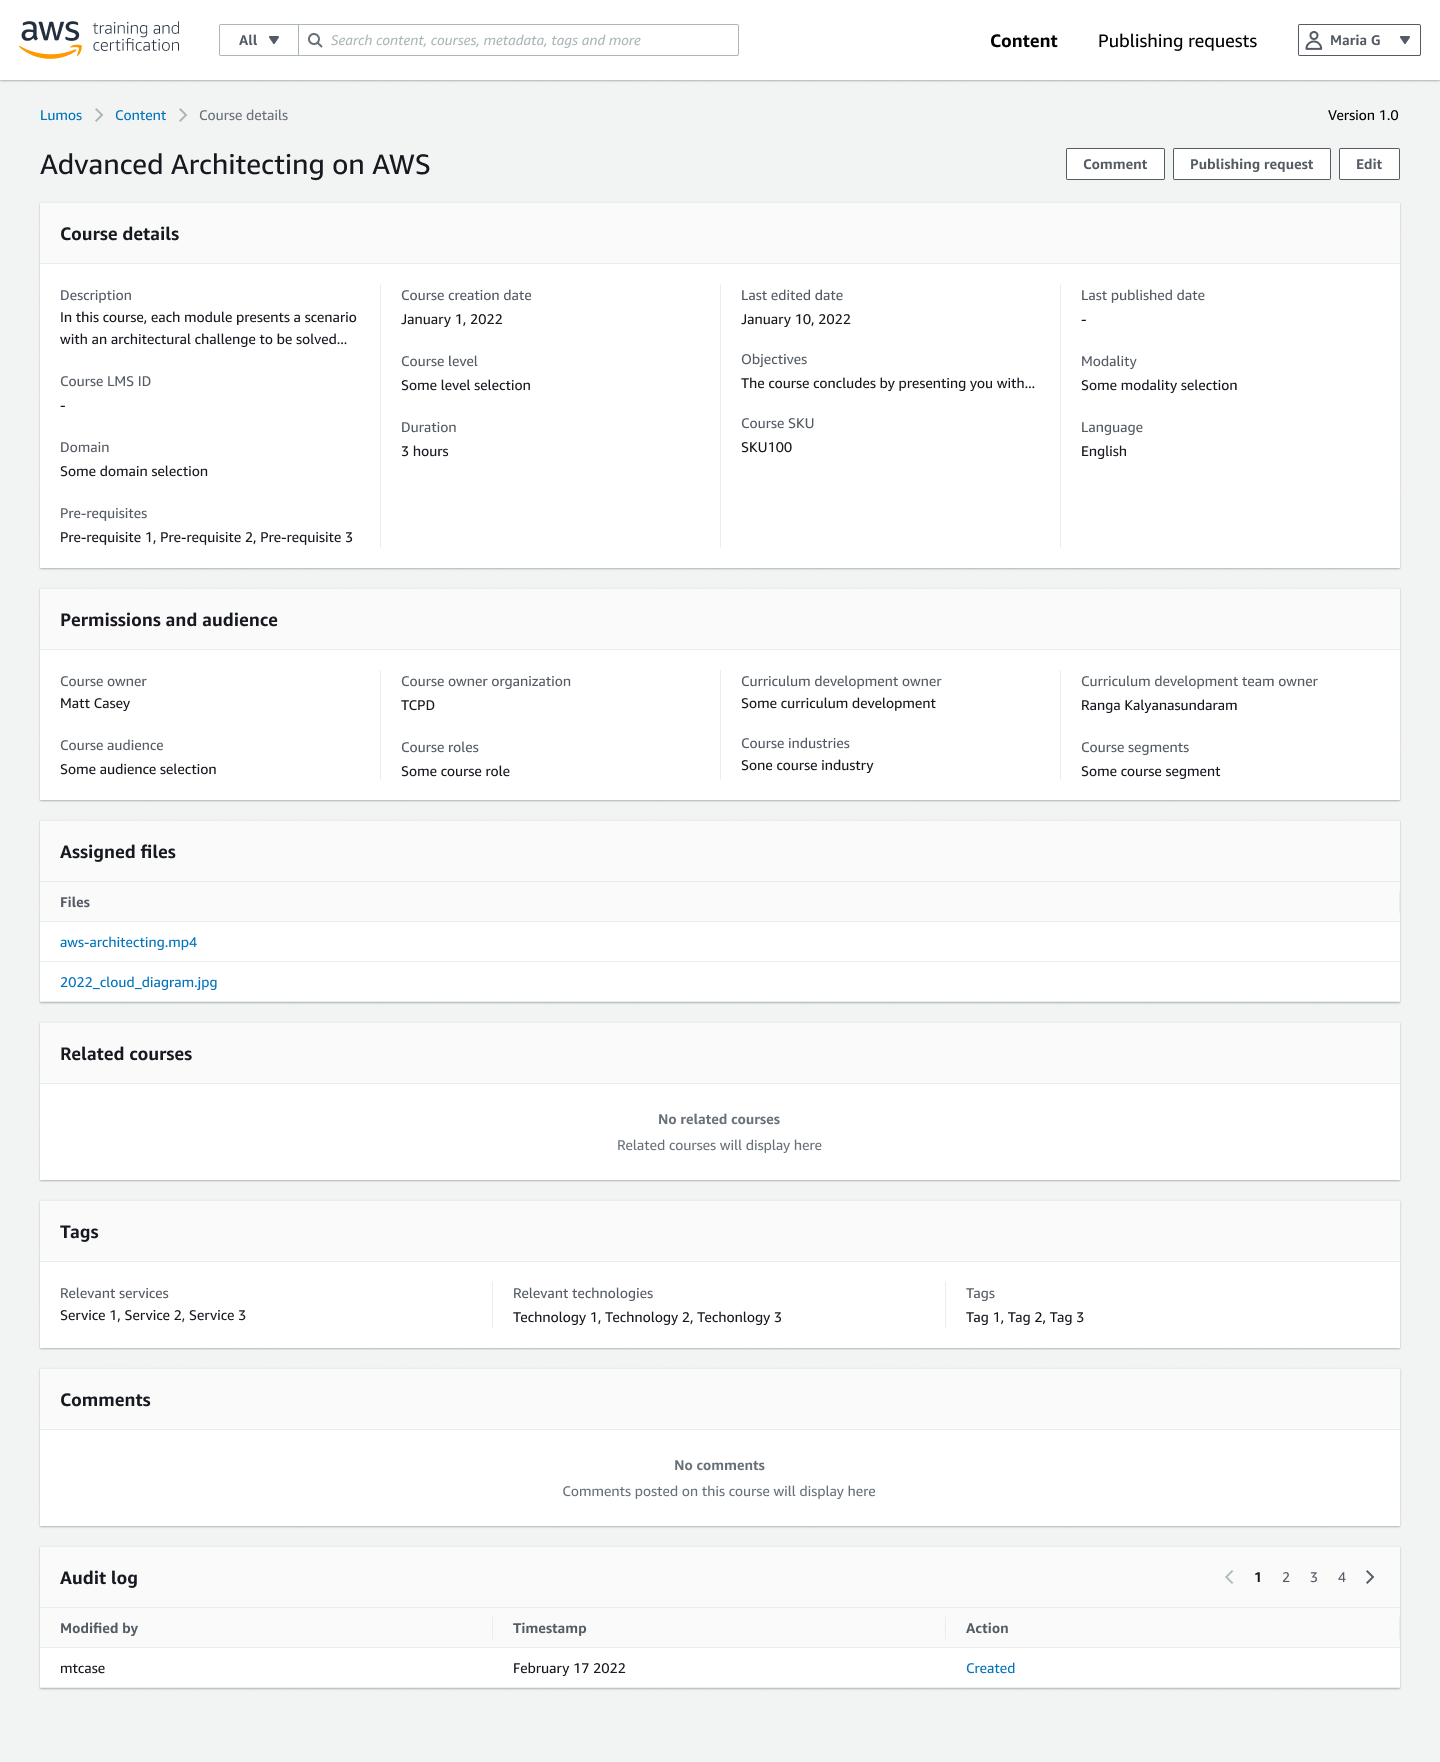Click the Some audience selection value

[x=138, y=769]
